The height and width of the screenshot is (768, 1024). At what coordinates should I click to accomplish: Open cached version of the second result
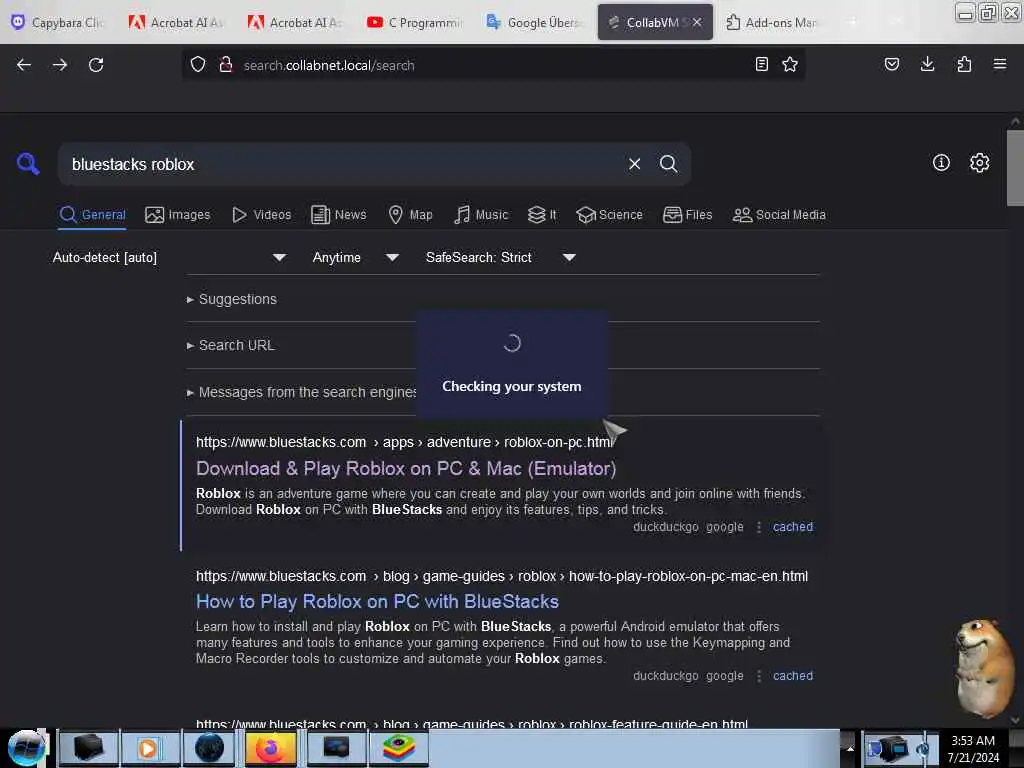(793, 676)
